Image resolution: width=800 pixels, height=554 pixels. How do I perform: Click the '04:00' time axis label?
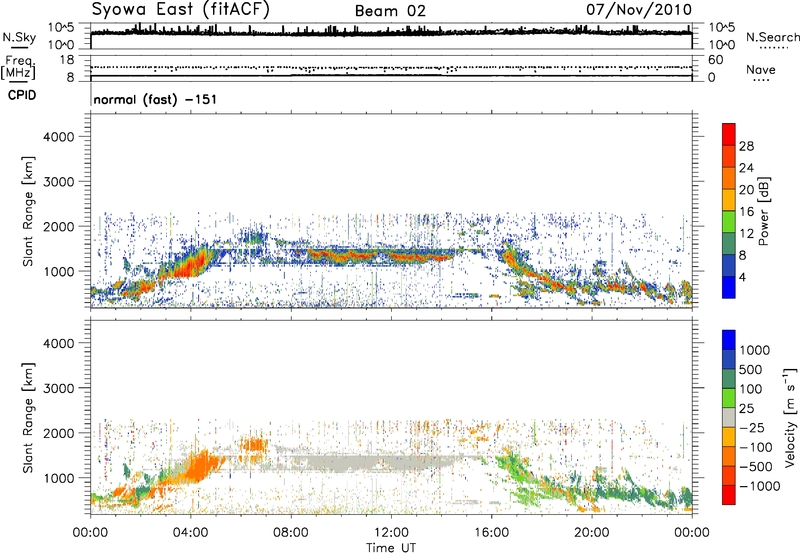point(190,533)
